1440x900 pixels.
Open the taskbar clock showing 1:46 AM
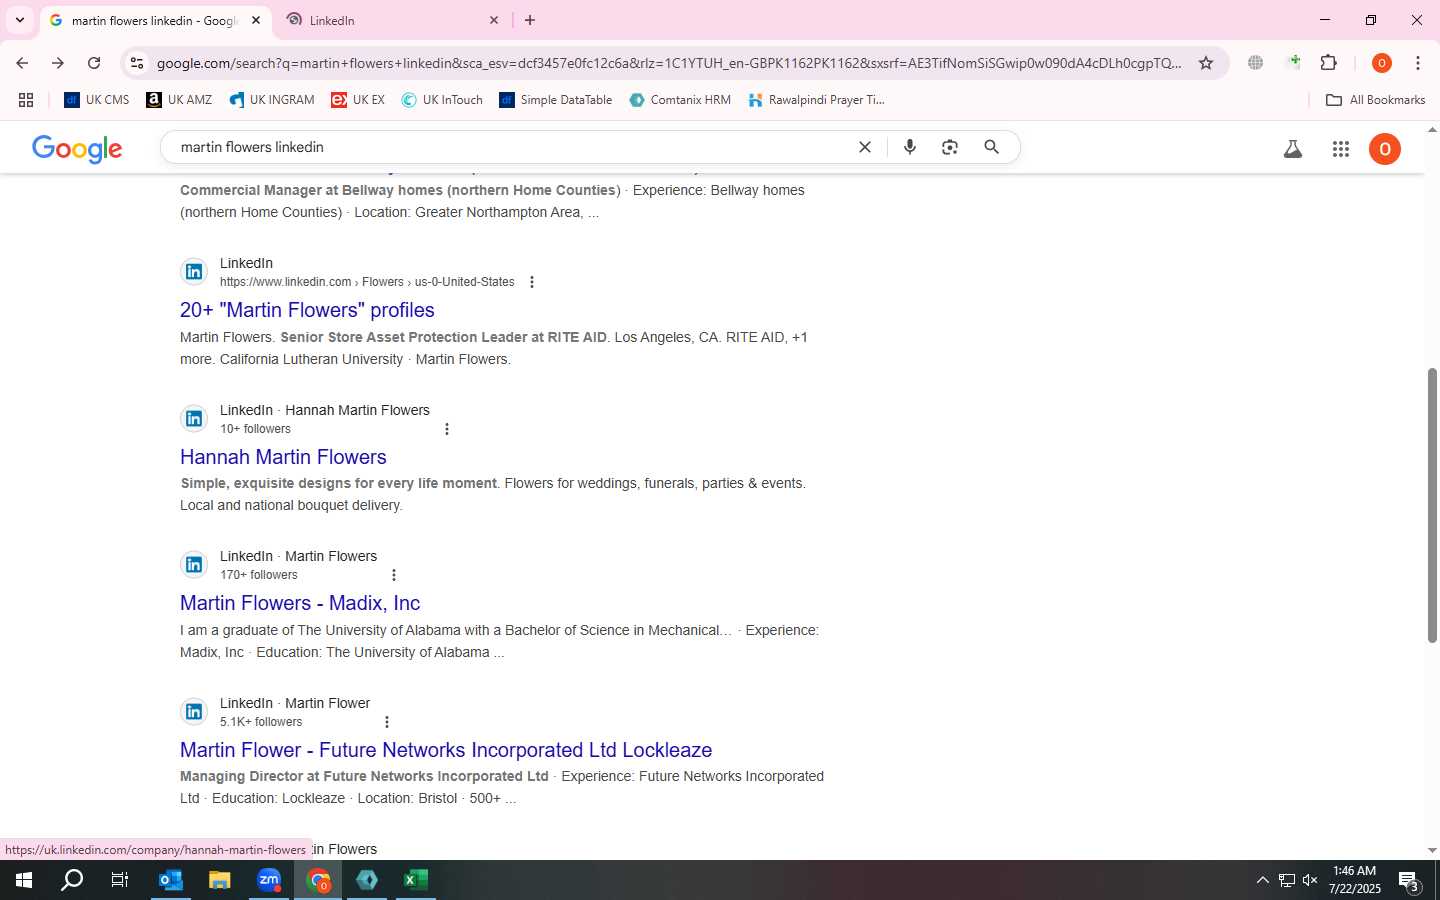[1355, 880]
